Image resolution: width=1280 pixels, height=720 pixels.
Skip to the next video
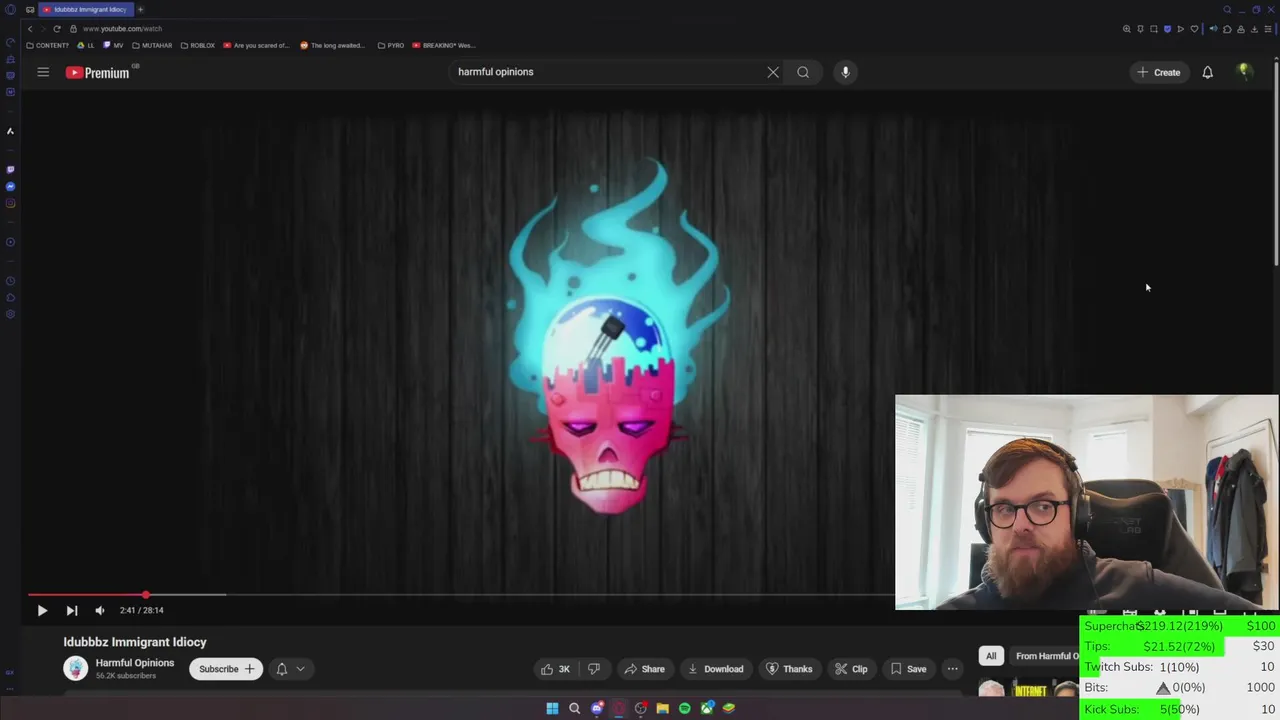[71, 610]
